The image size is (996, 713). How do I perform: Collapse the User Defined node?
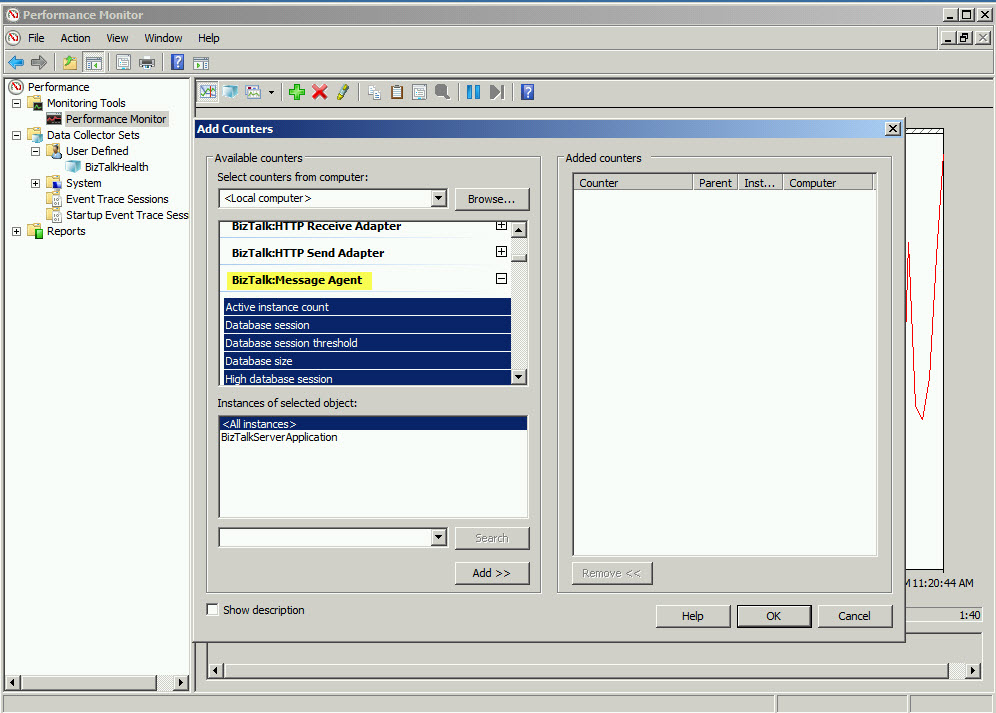pyautogui.click(x=36, y=151)
